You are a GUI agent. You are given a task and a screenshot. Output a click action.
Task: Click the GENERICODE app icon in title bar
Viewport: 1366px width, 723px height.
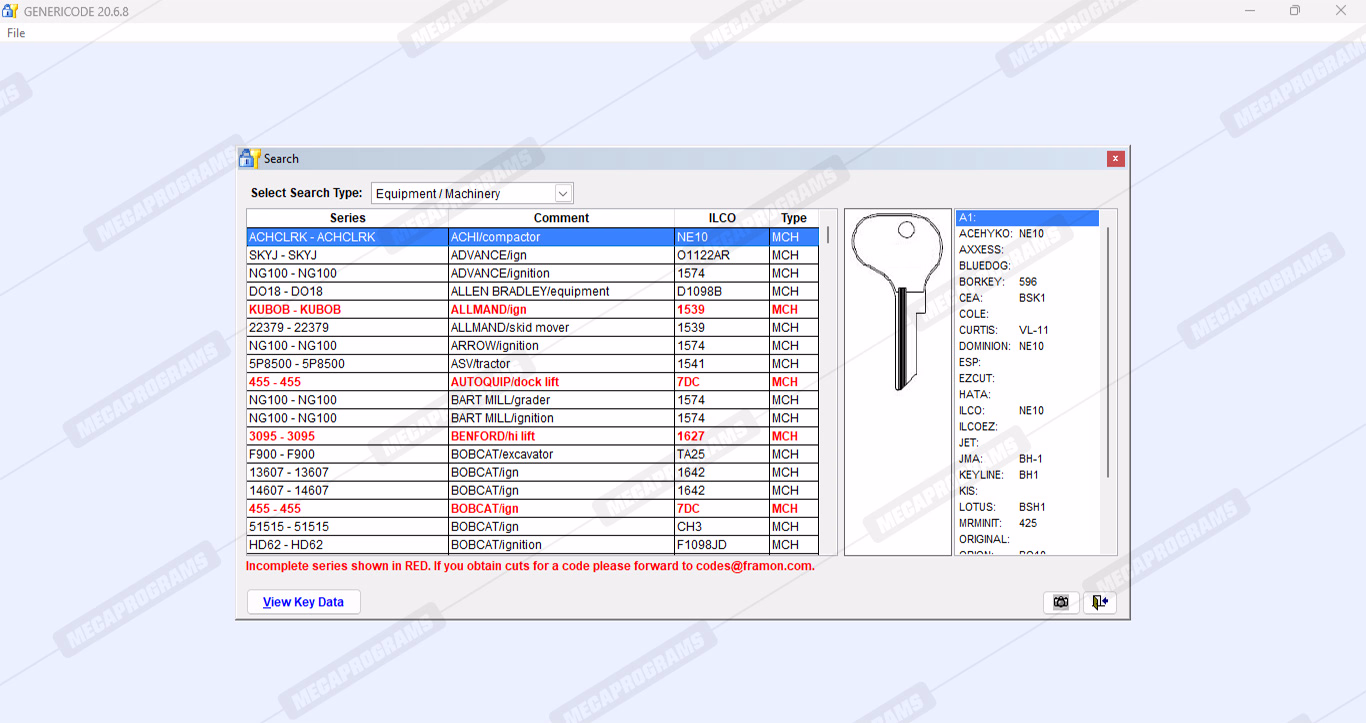coord(10,11)
